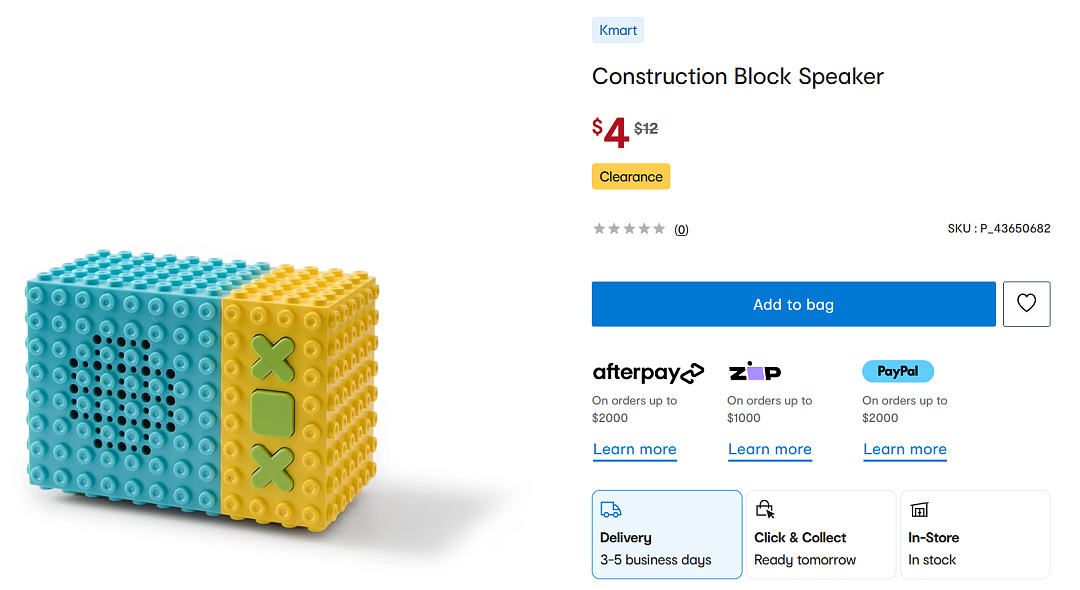Screen dimensions: 1080x590
Task: Select the In-Store in stock option
Action: point(975,534)
